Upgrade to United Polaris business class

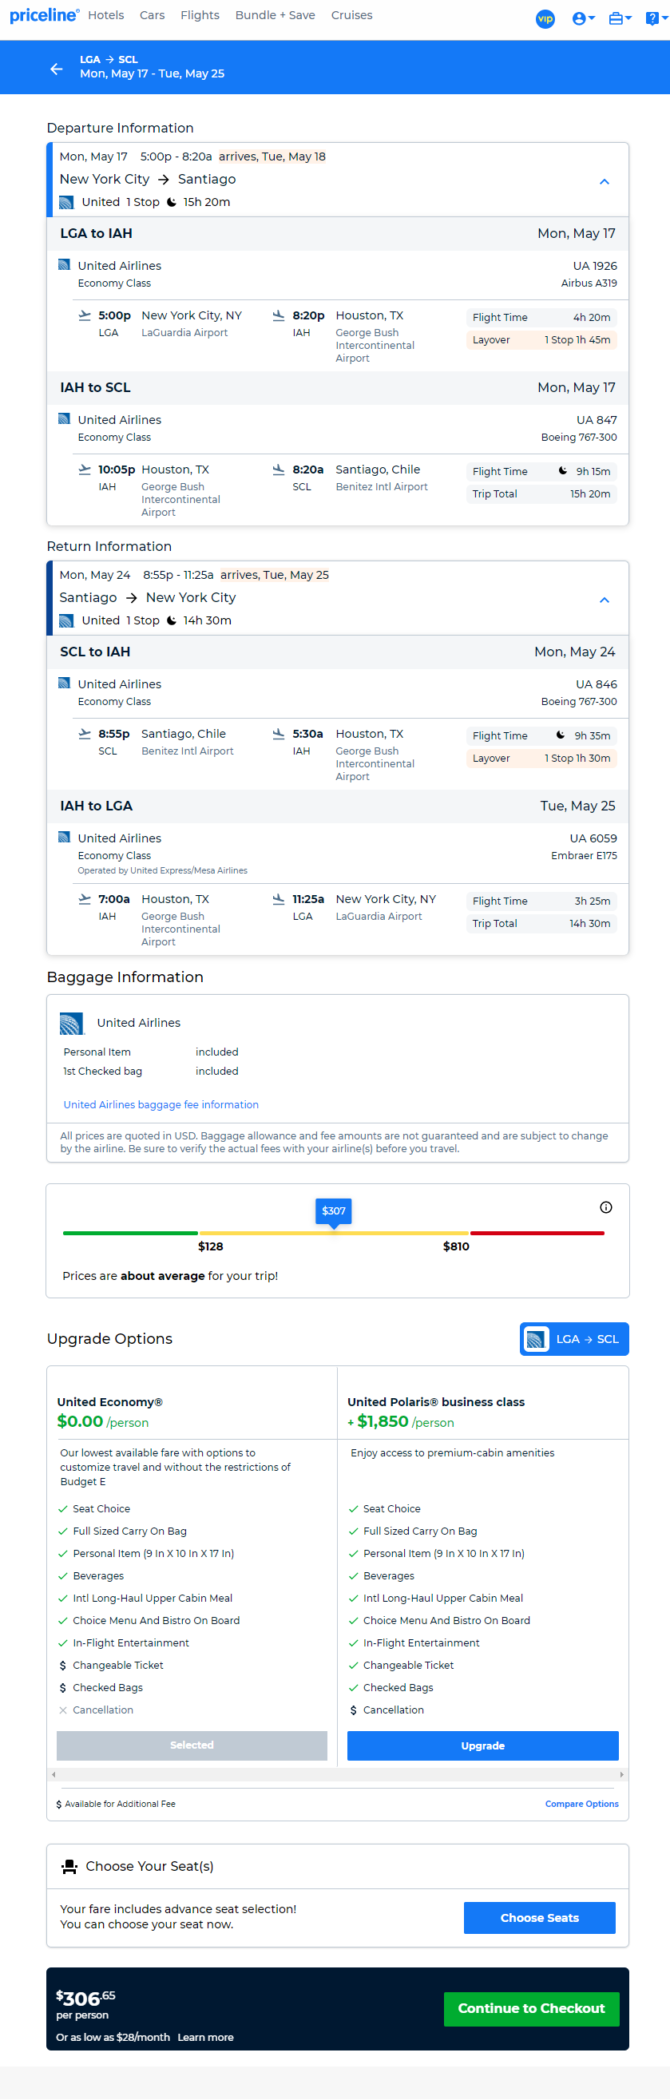(483, 1745)
